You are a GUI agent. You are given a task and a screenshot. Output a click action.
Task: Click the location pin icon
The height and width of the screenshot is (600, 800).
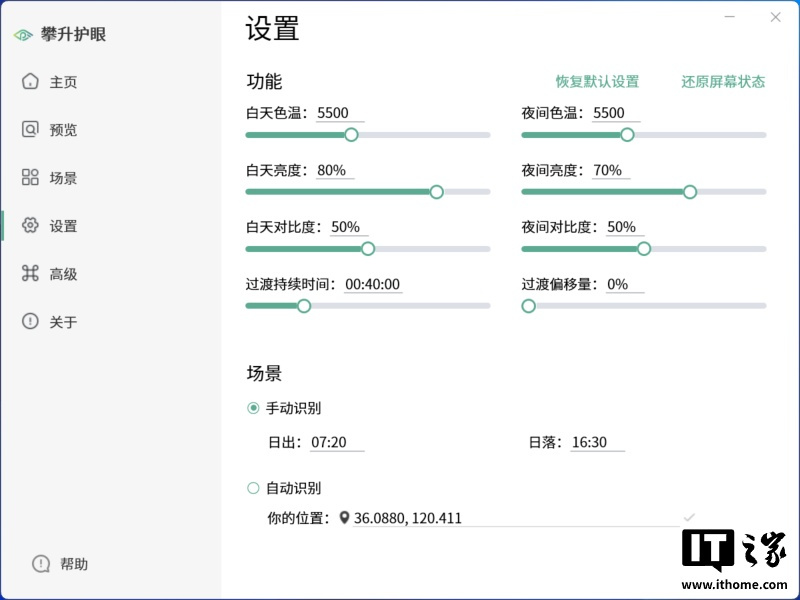click(345, 518)
